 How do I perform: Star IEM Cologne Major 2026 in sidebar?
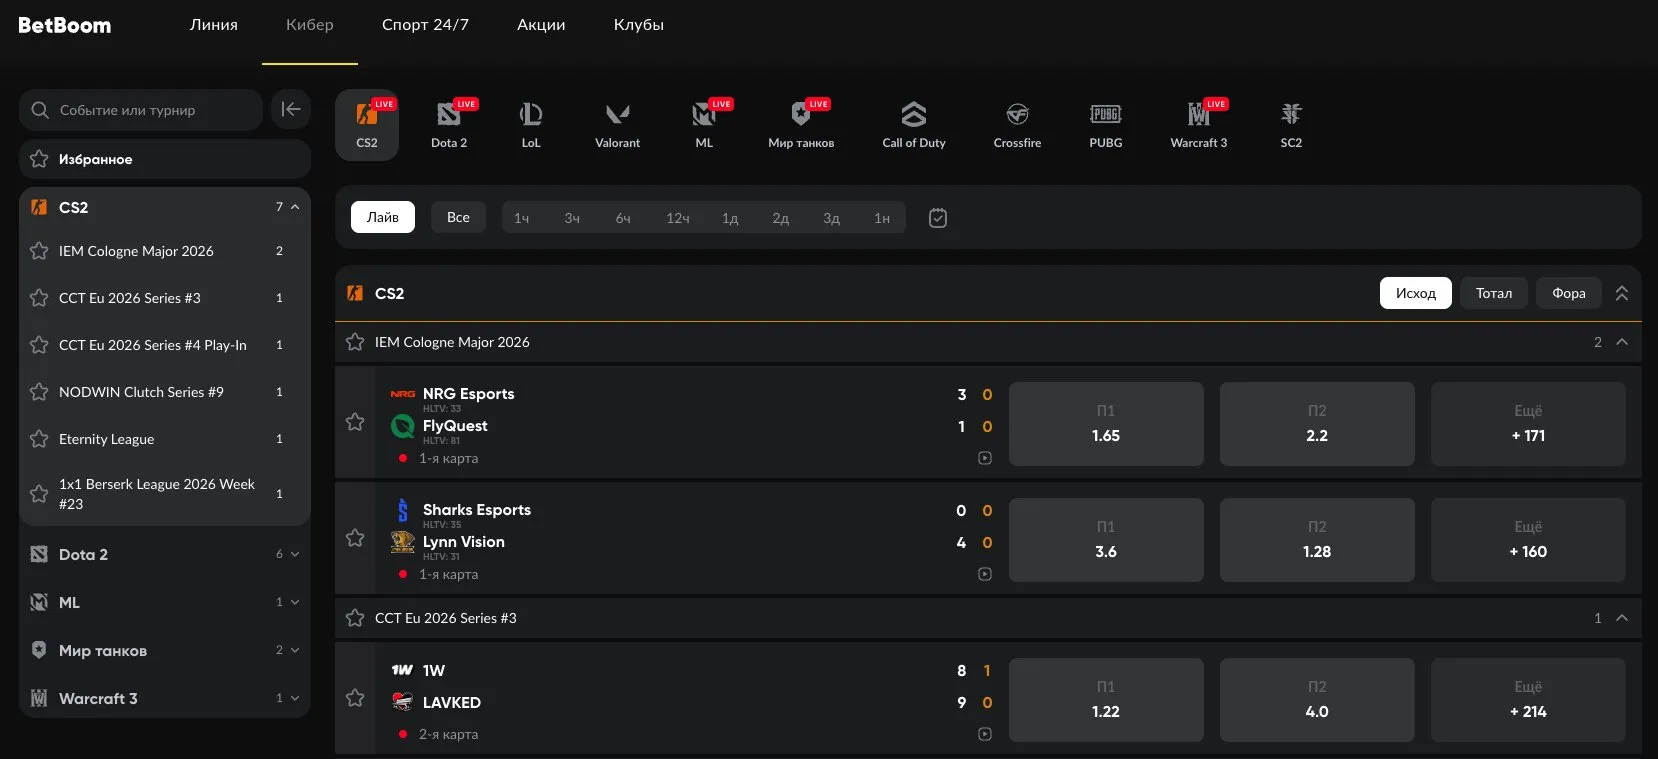click(39, 251)
